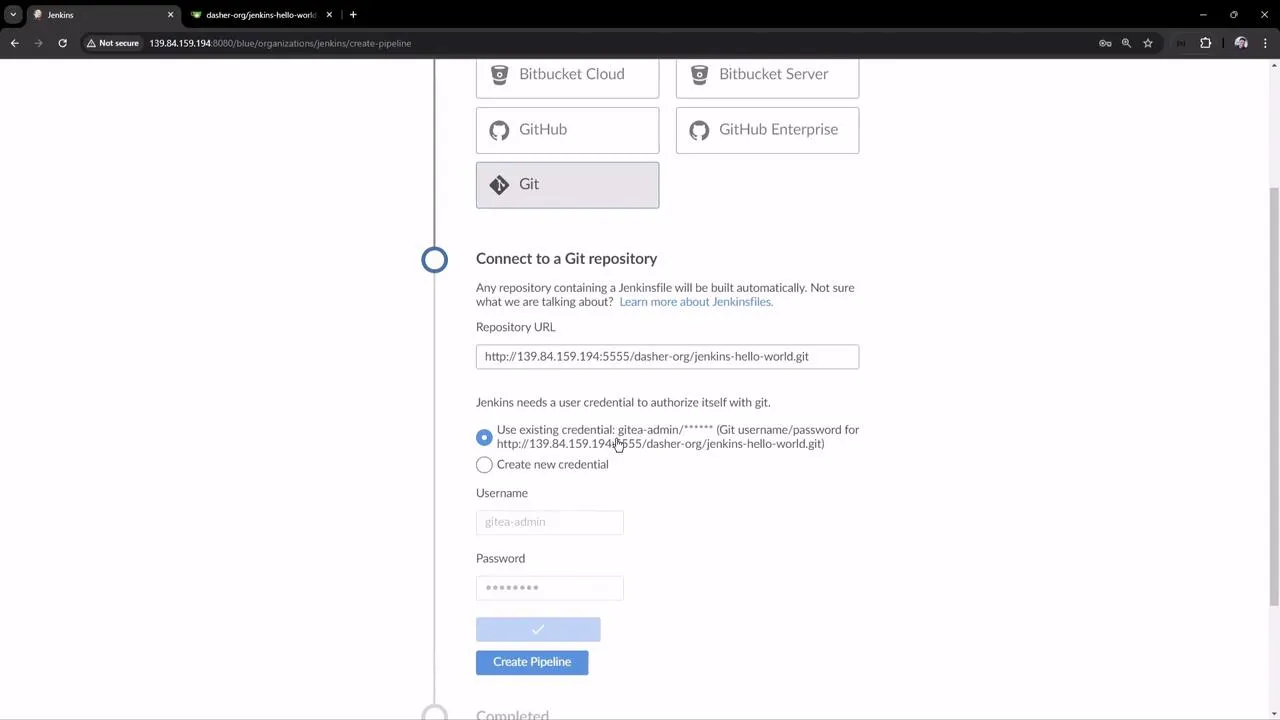Image resolution: width=1280 pixels, height=720 pixels.
Task: Select the Bitbucket Cloud source
Action: click(x=567, y=74)
